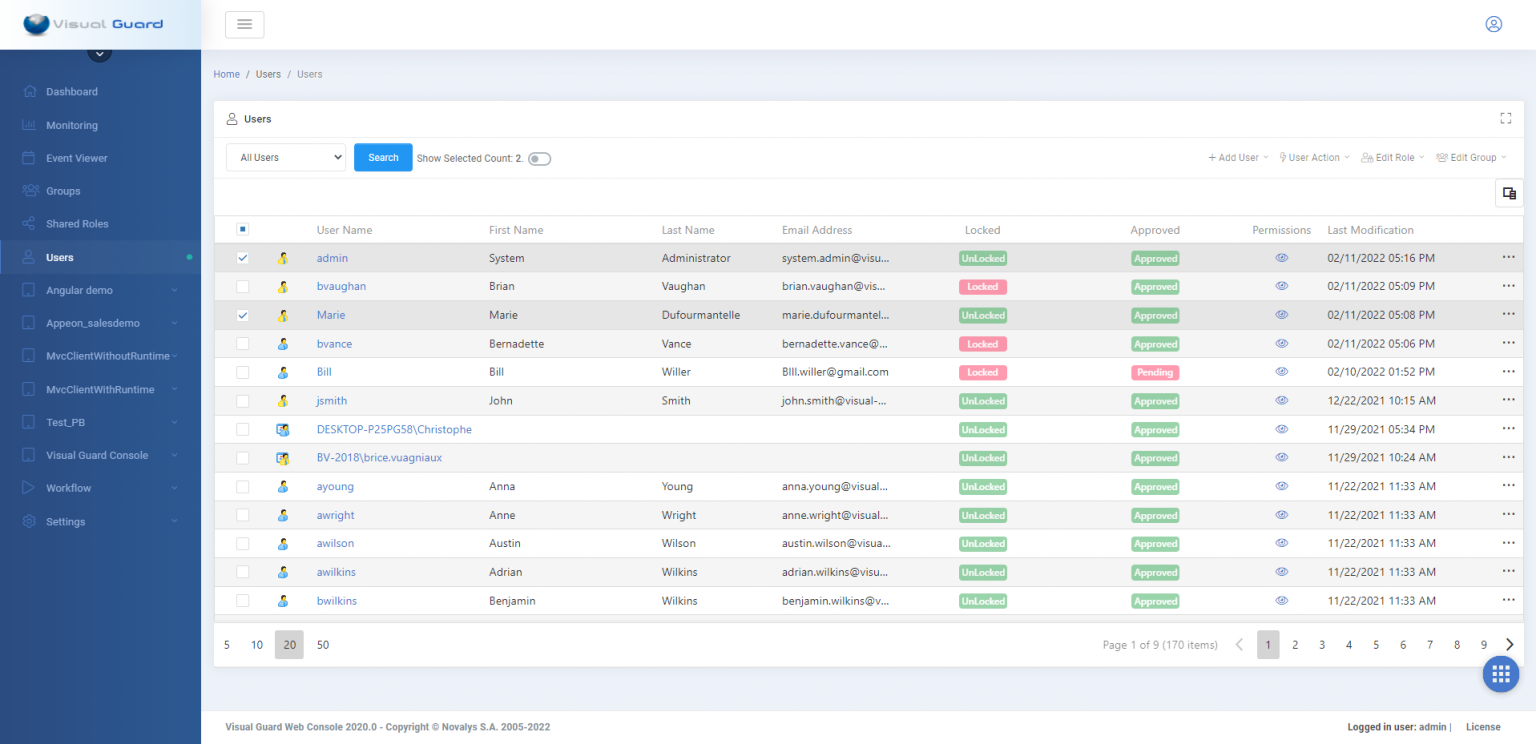Open Groups in the sidebar
The image size is (1536, 744).
click(100, 191)
